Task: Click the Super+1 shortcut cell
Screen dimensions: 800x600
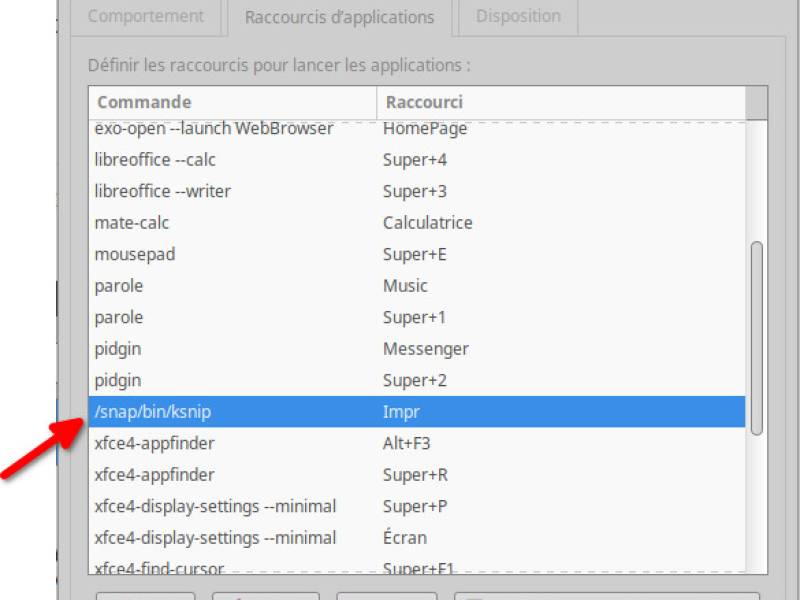Action: tap(414, 317)
